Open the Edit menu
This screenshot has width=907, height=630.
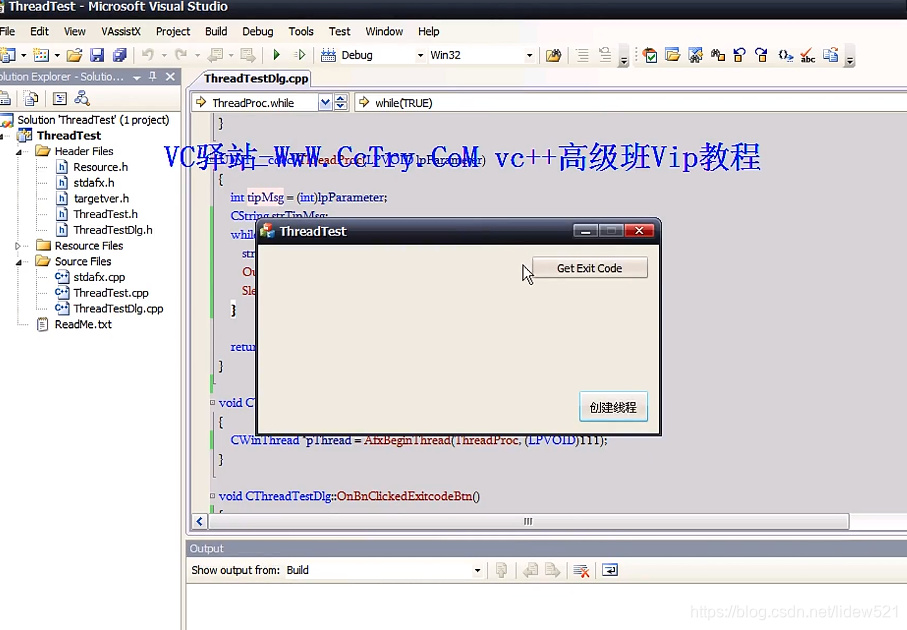coord(39,31)
